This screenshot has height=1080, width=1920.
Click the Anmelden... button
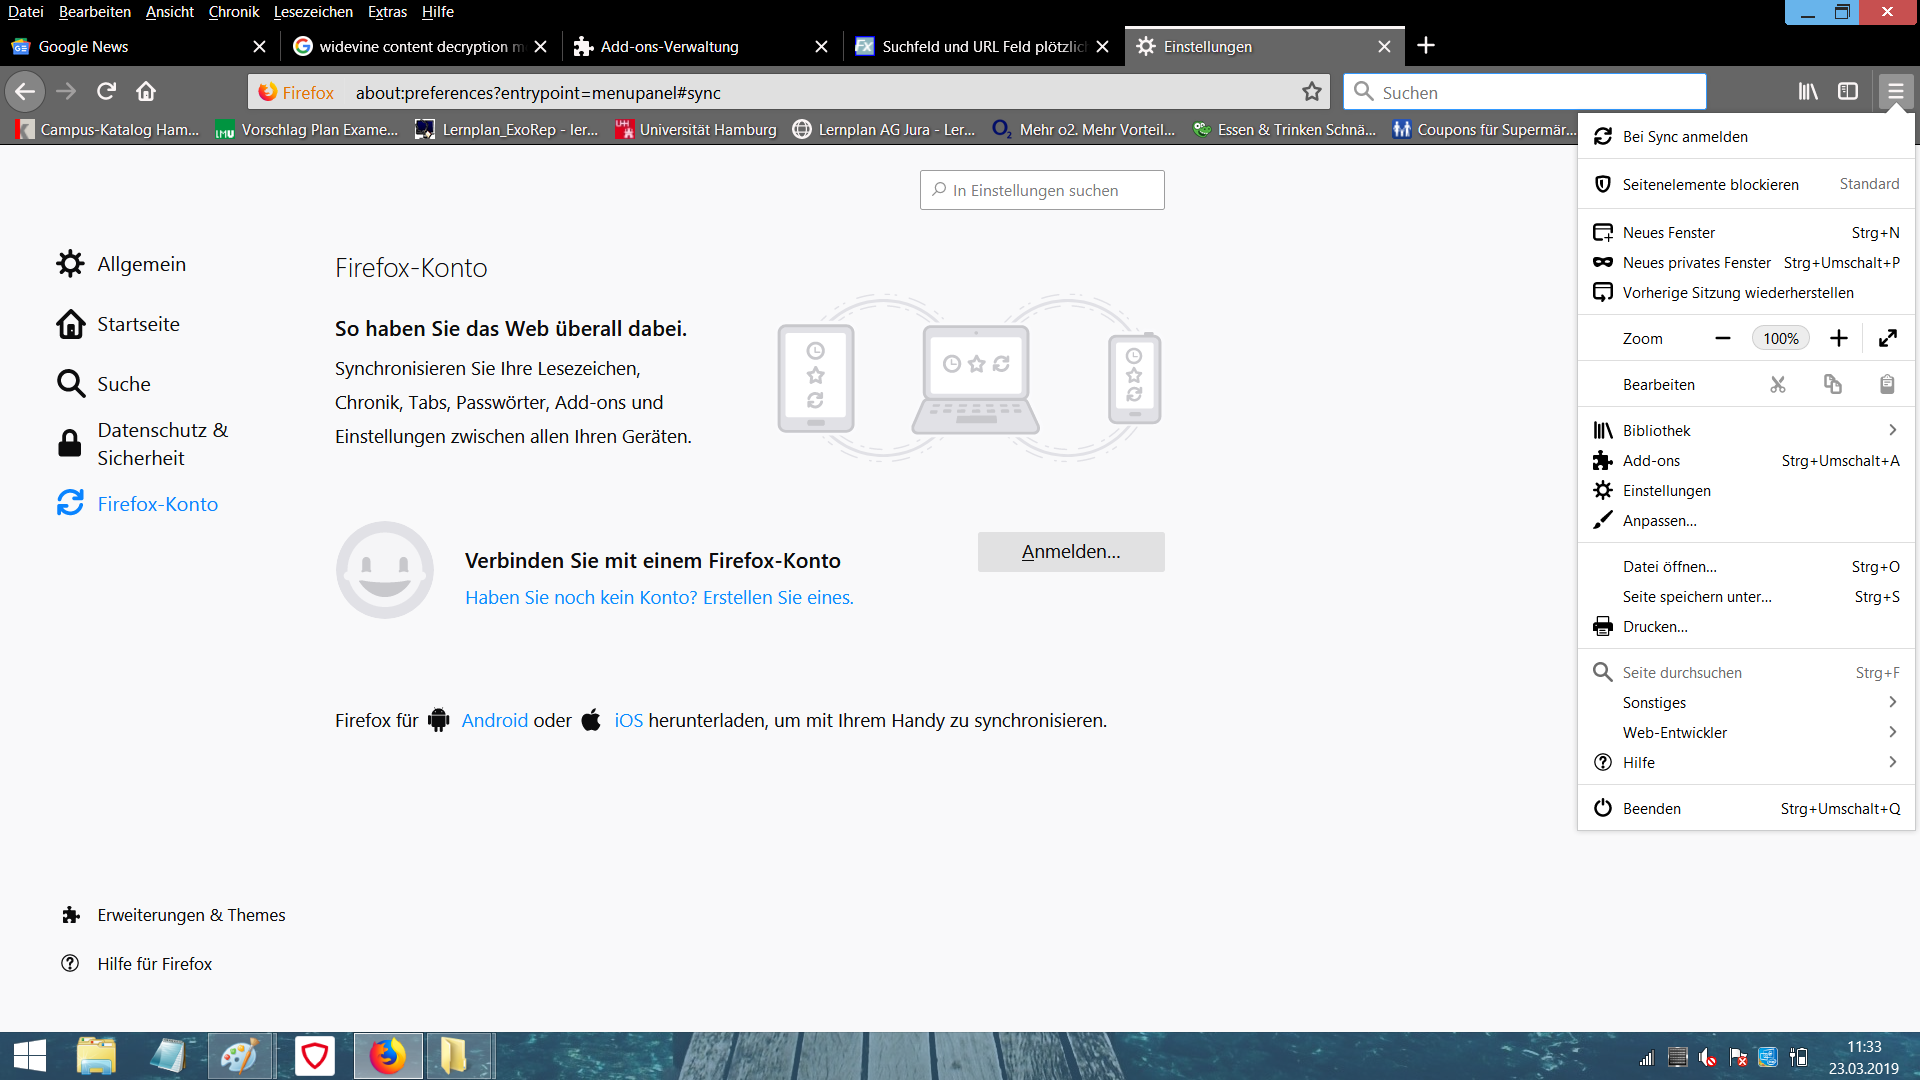[1071, 552]
